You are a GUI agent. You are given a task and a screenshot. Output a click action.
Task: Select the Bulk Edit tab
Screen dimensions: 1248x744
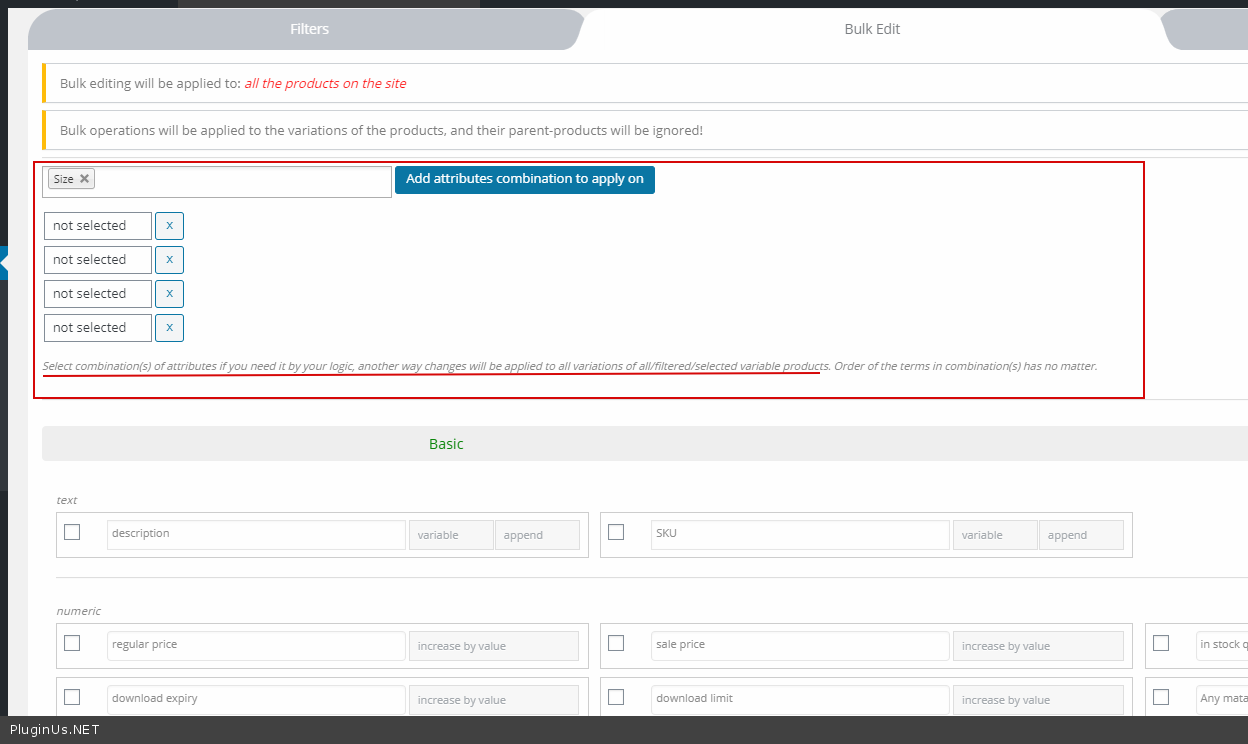point(872,29)
